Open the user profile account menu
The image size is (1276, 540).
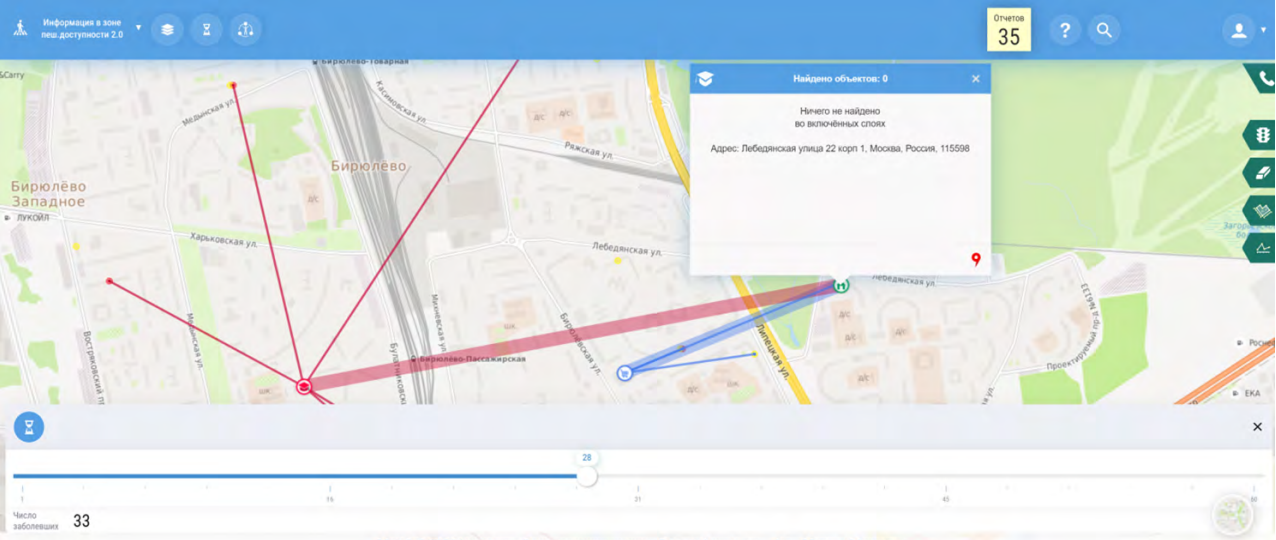coord(1240,31)
